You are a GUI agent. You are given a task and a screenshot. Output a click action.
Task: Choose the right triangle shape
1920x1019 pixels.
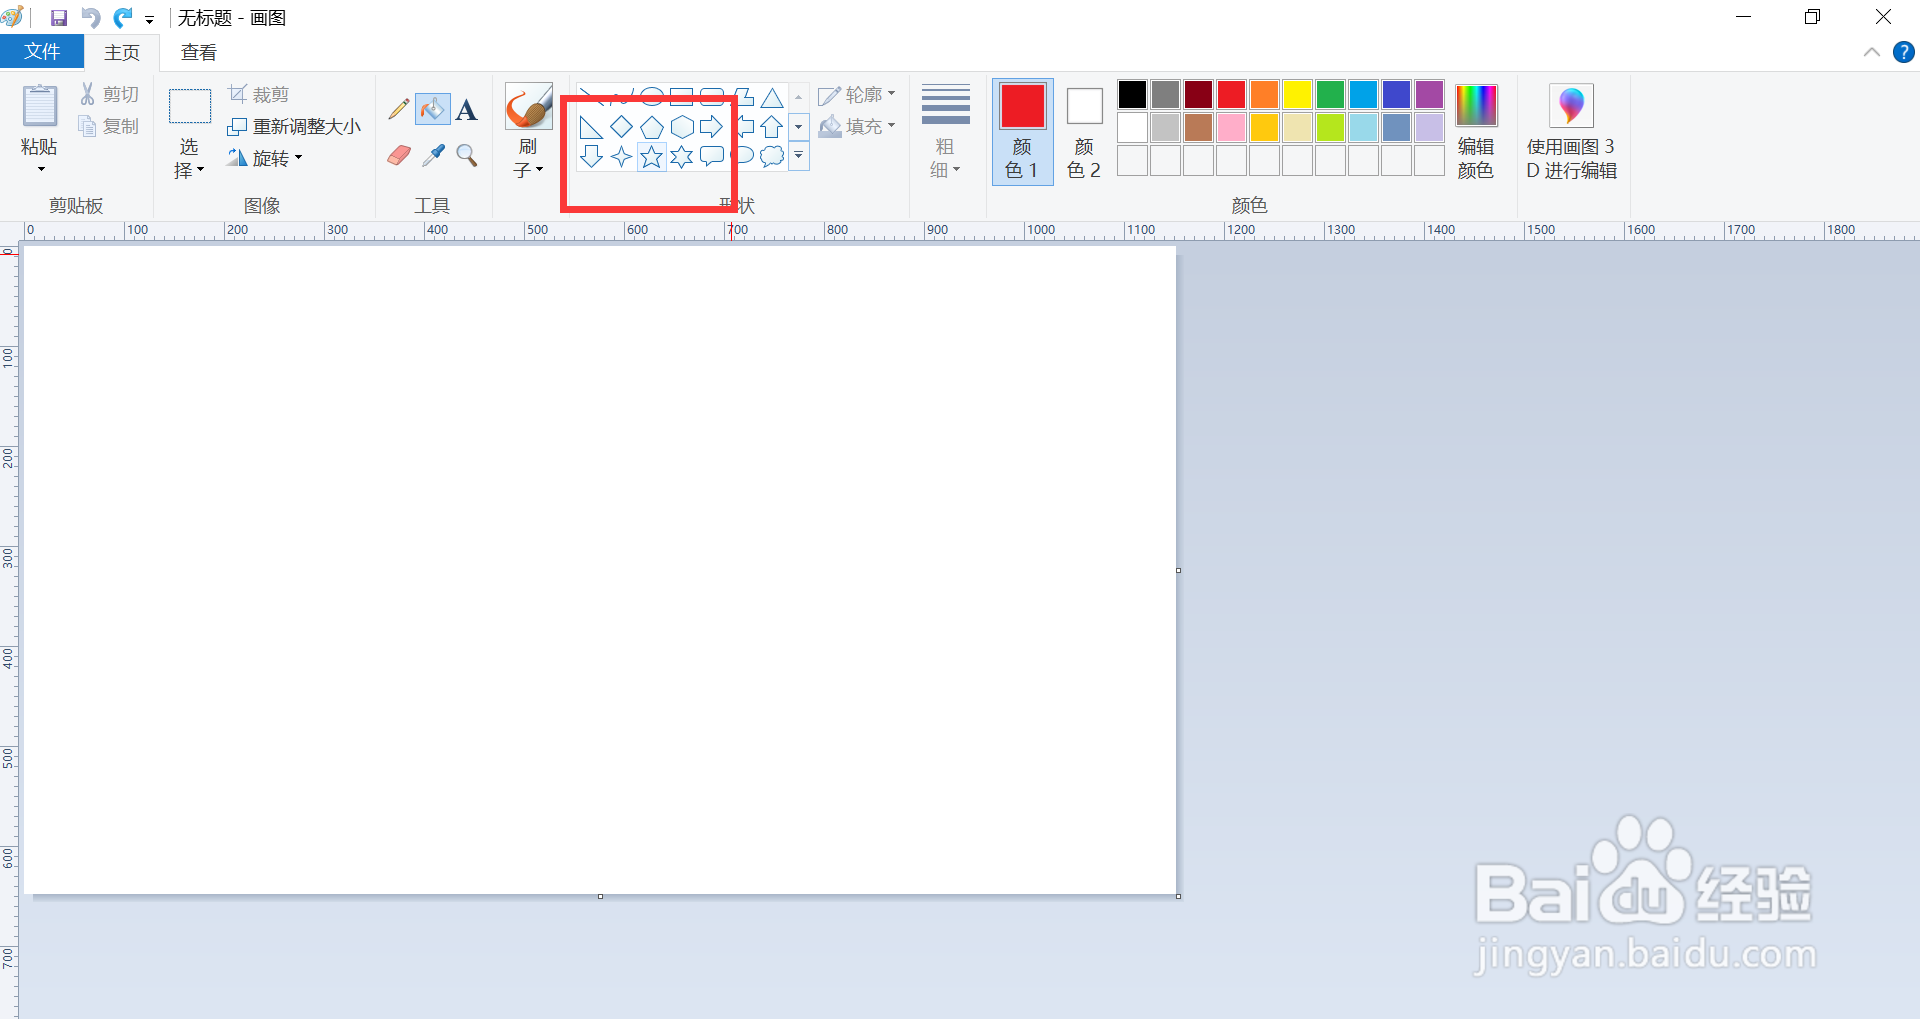tap(591, 127)
